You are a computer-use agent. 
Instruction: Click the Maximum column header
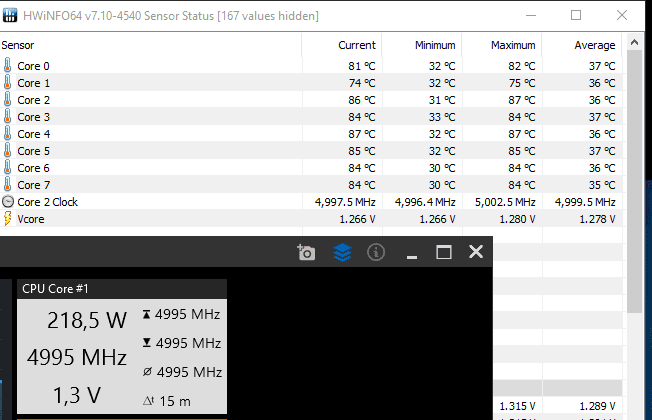(513, 45)
